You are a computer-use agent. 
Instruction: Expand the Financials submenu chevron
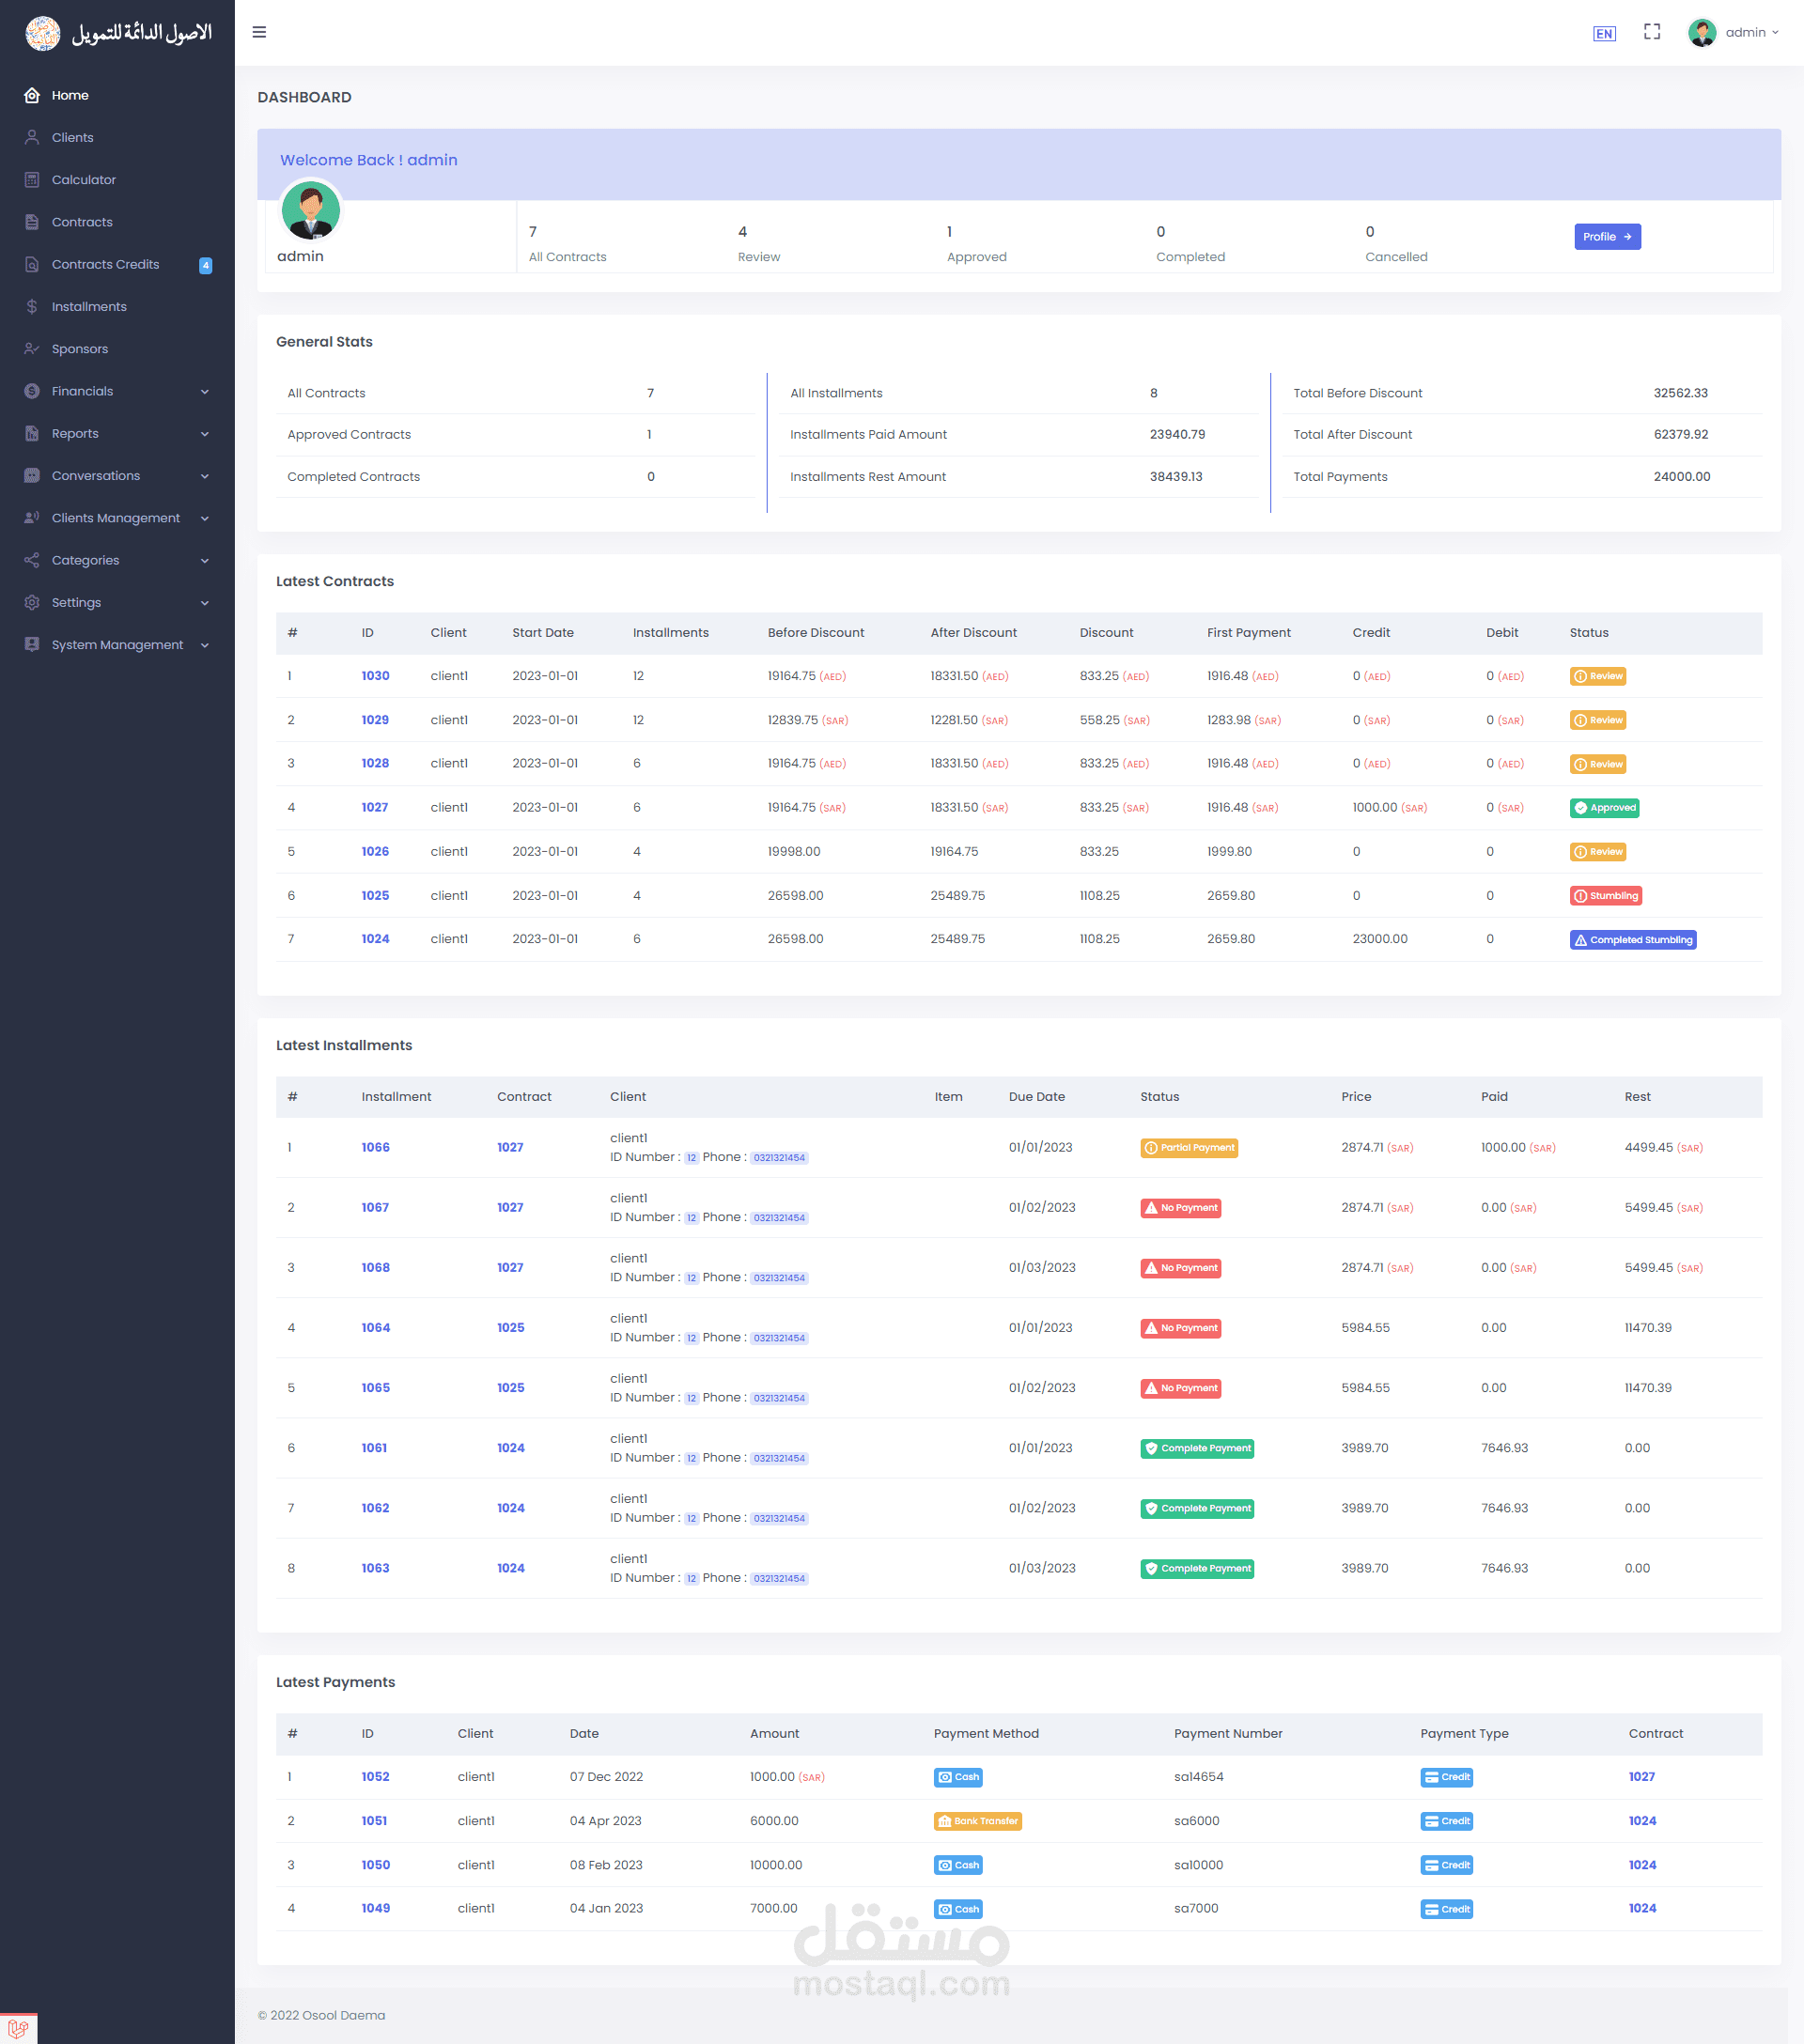pos(205,392)
